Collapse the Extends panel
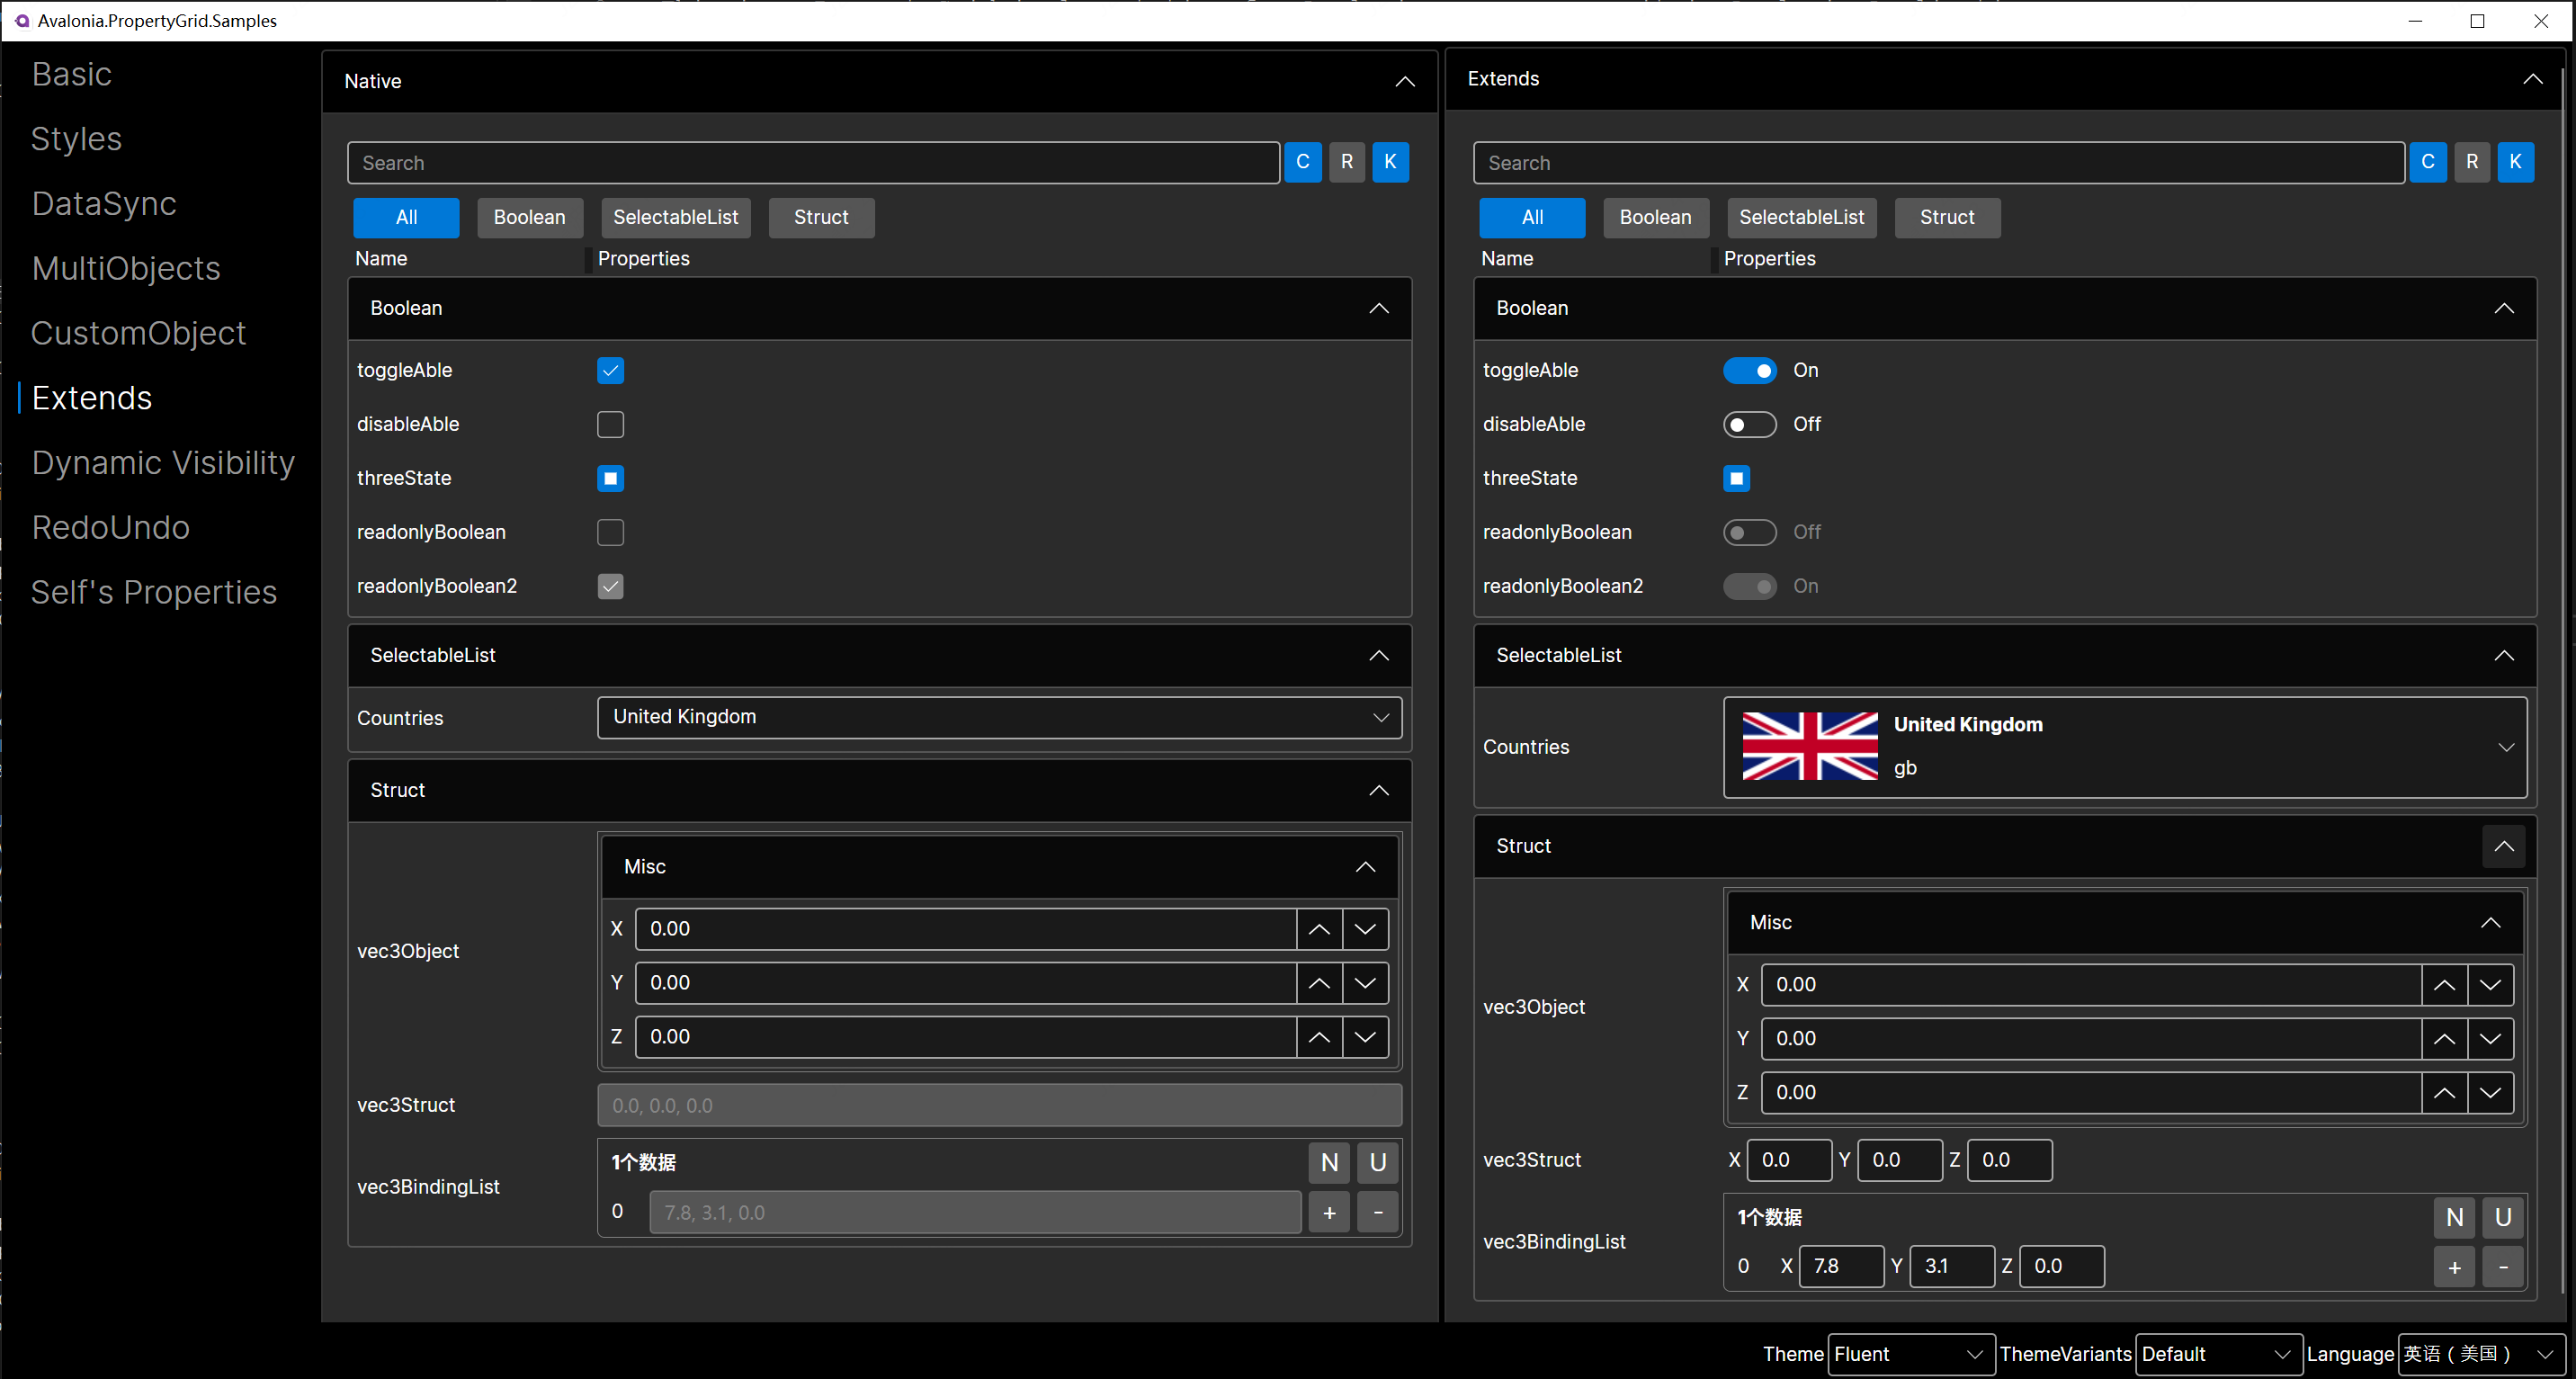 [2532, 79]
